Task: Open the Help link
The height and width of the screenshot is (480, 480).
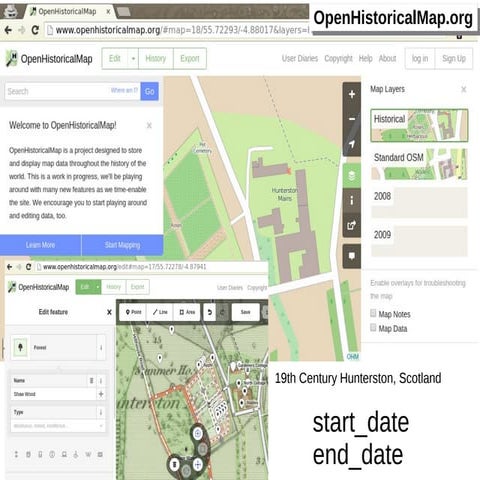Action: [365, 59]
